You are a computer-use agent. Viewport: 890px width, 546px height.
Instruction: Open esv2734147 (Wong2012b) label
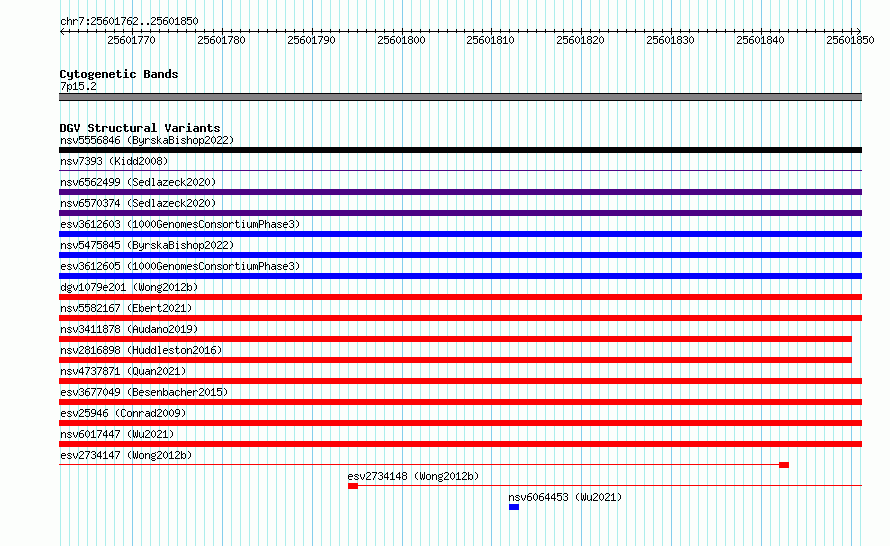[x=126, y=455]
